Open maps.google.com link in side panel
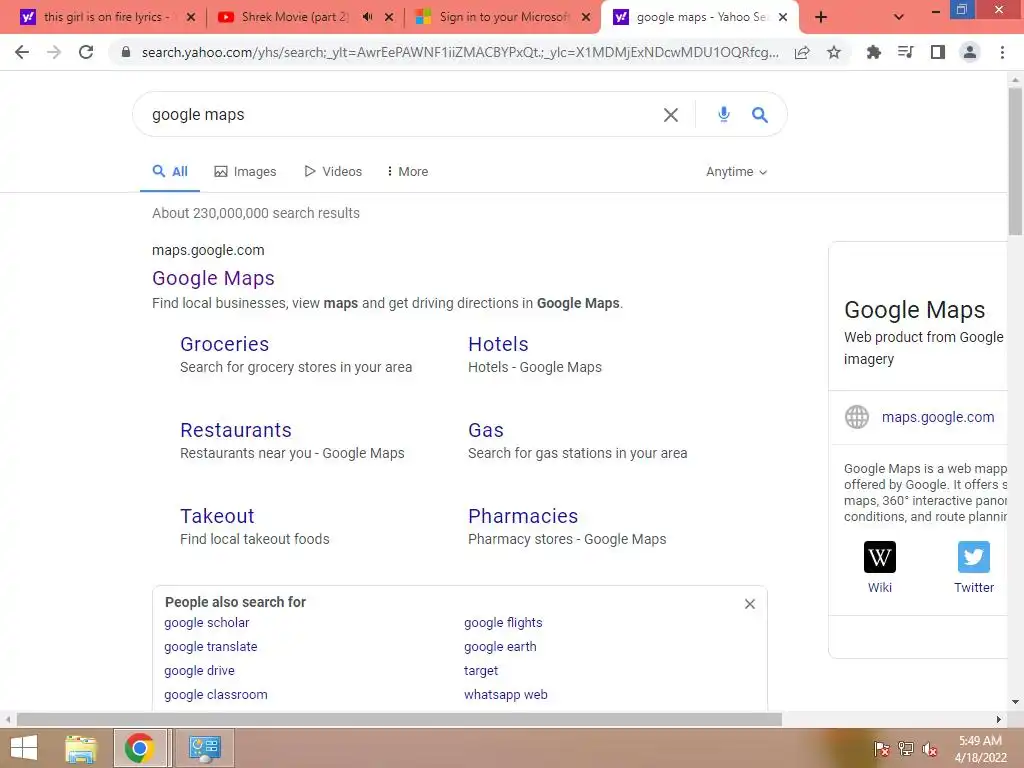 coord(938,417)
